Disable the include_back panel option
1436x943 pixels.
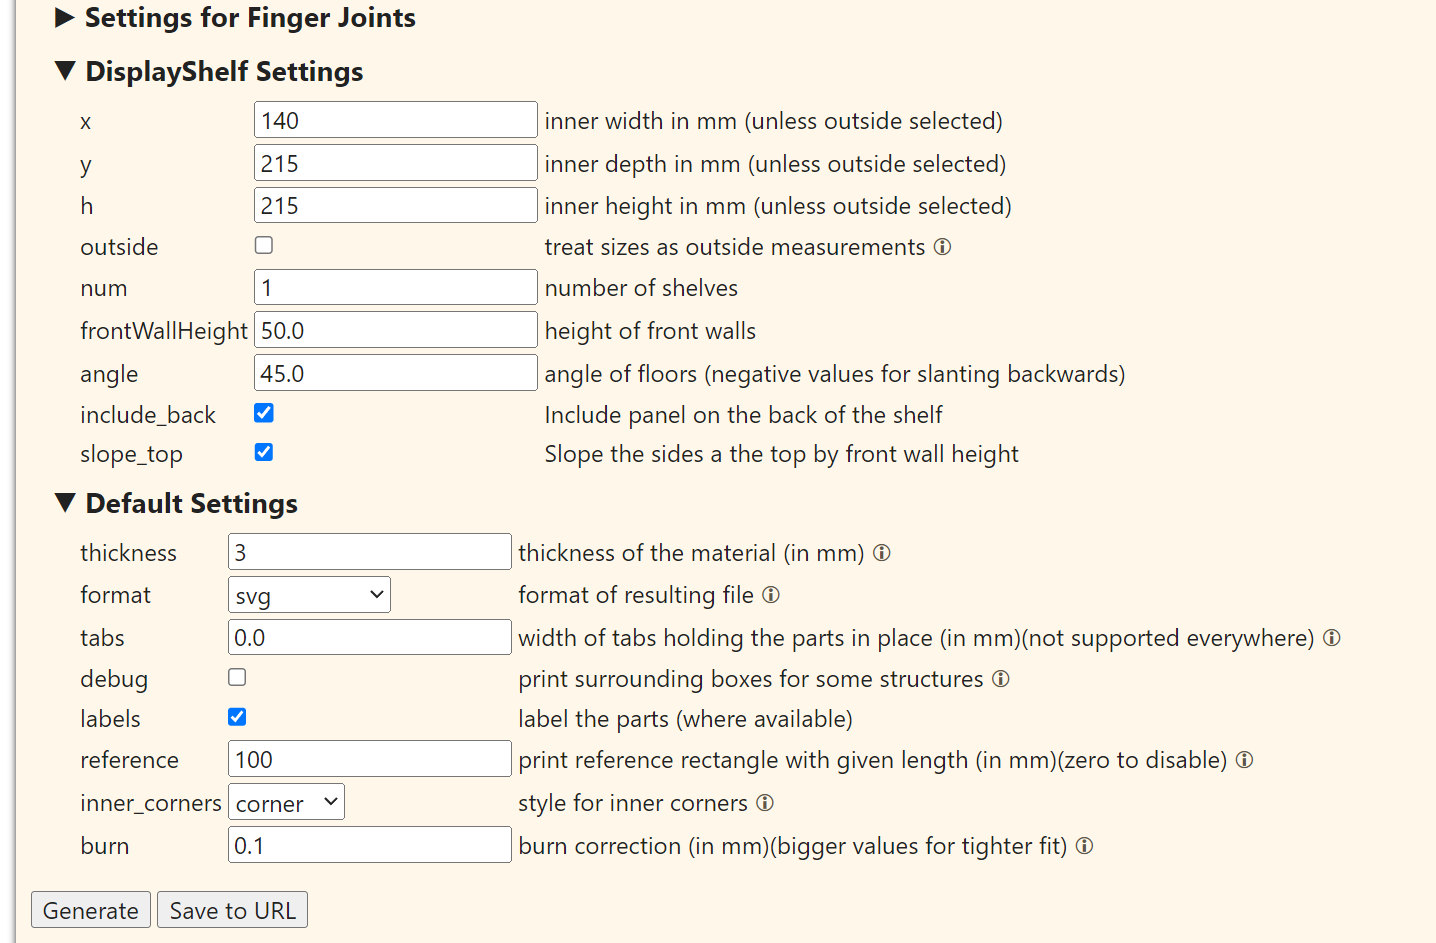[263, 412]
